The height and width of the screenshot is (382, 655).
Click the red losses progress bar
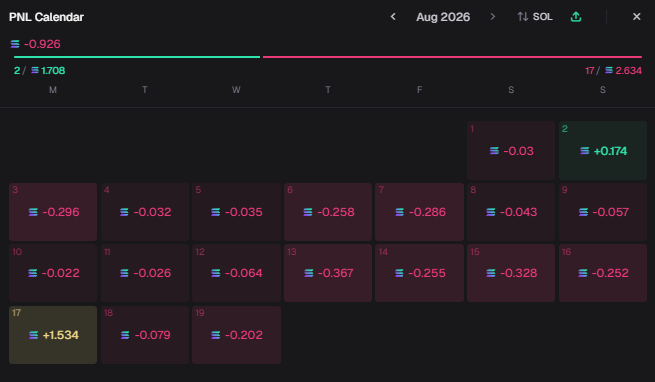click(x=452, y=57)
